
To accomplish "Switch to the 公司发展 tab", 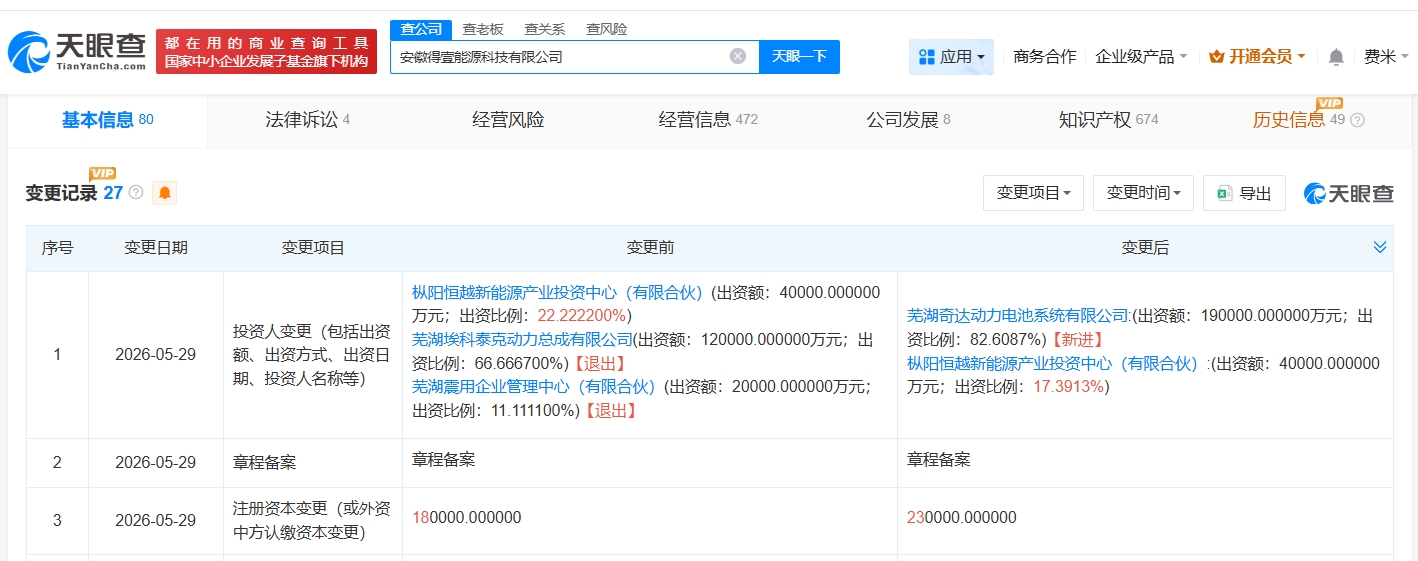I will coord(908,120).
